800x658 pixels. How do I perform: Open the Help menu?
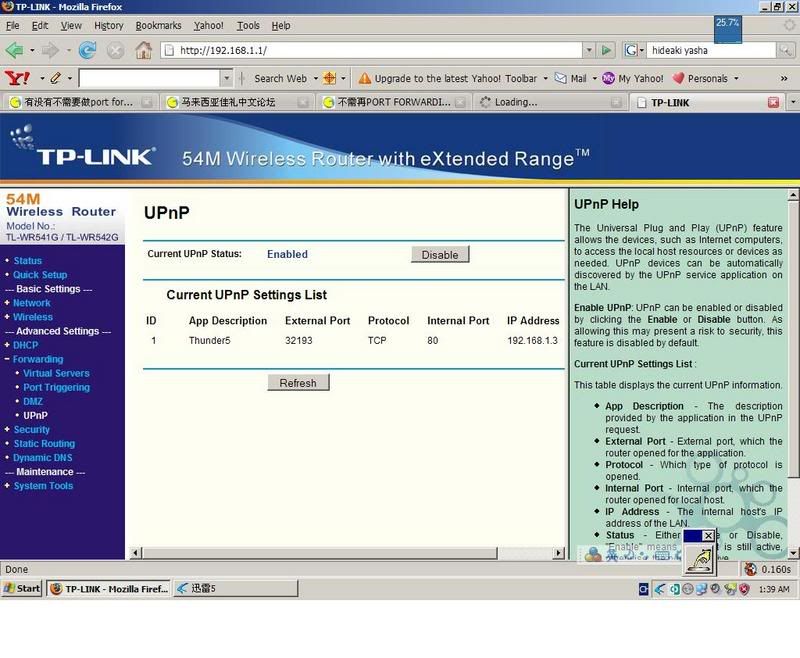(x=281, y=26)
